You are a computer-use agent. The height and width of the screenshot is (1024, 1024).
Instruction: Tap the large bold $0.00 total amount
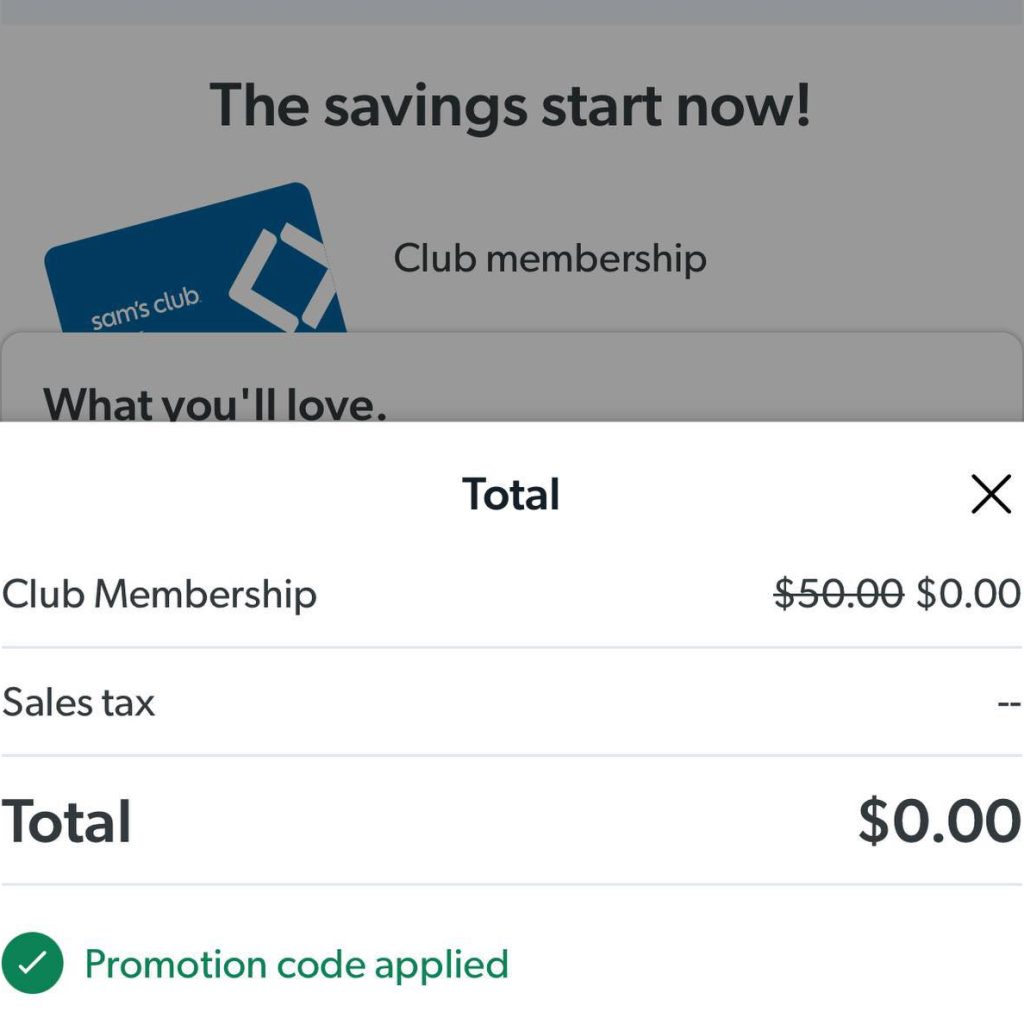(x=939, y=820)
